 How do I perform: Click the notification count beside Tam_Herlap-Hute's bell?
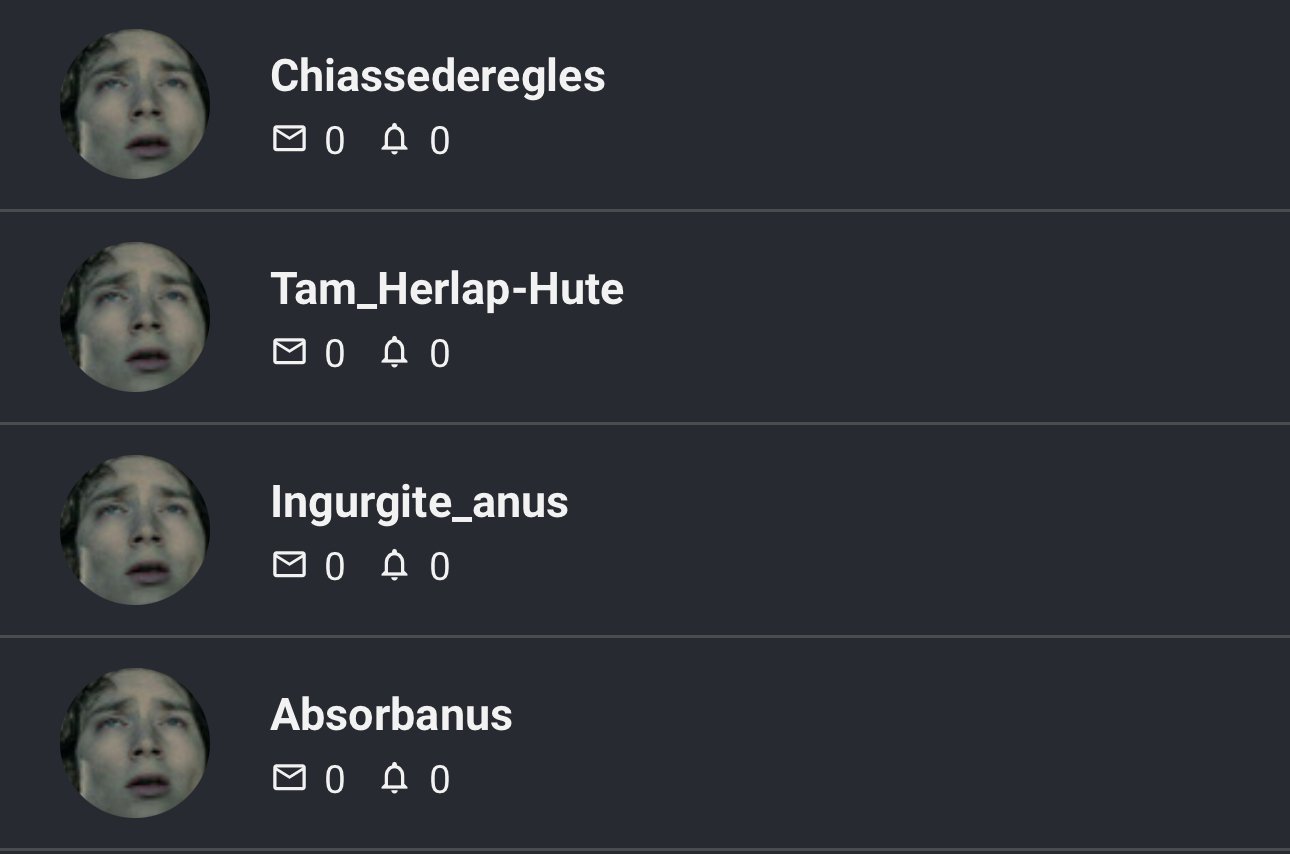click(x=440, y=354)
